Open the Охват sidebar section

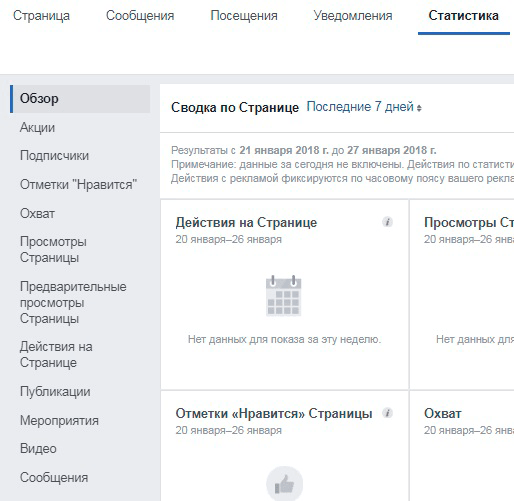pyautogui.click(x=37, y=213)
